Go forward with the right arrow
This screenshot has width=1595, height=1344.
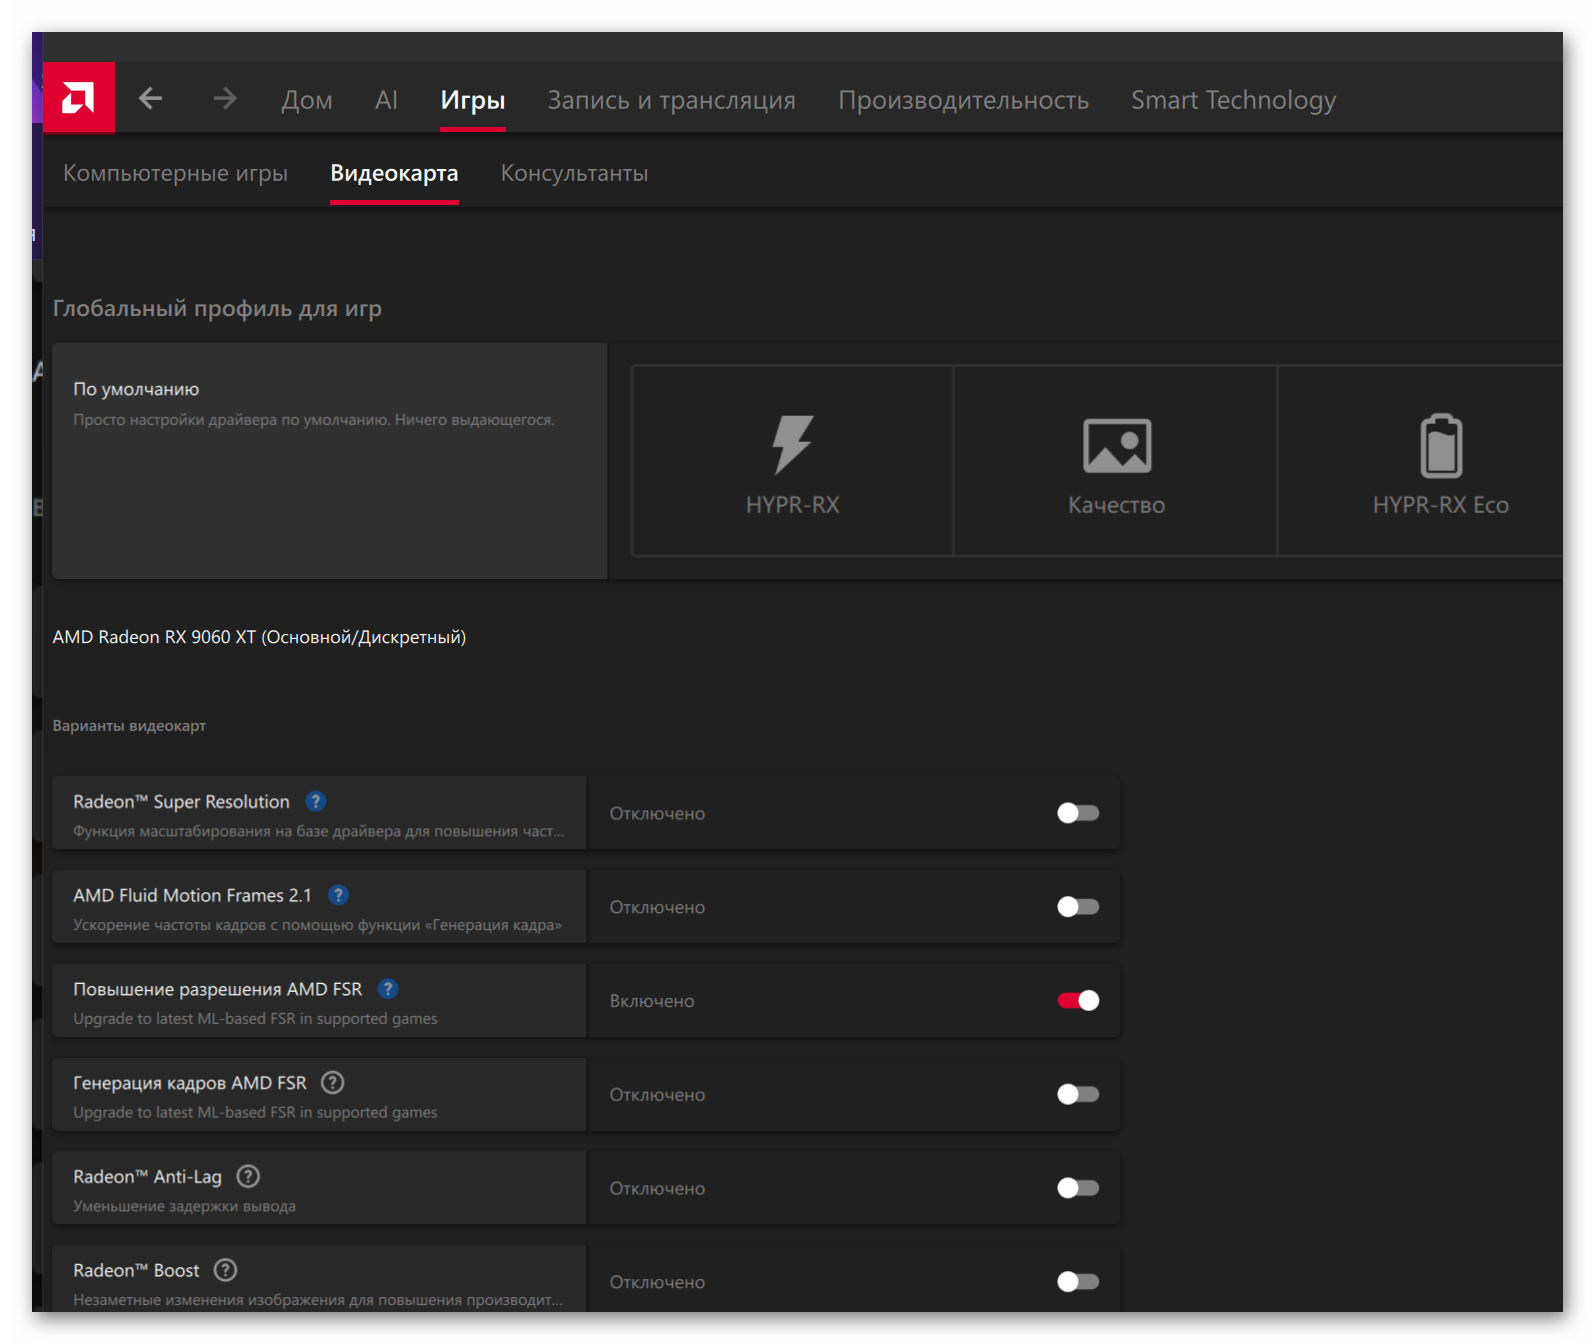coord(225,98)
